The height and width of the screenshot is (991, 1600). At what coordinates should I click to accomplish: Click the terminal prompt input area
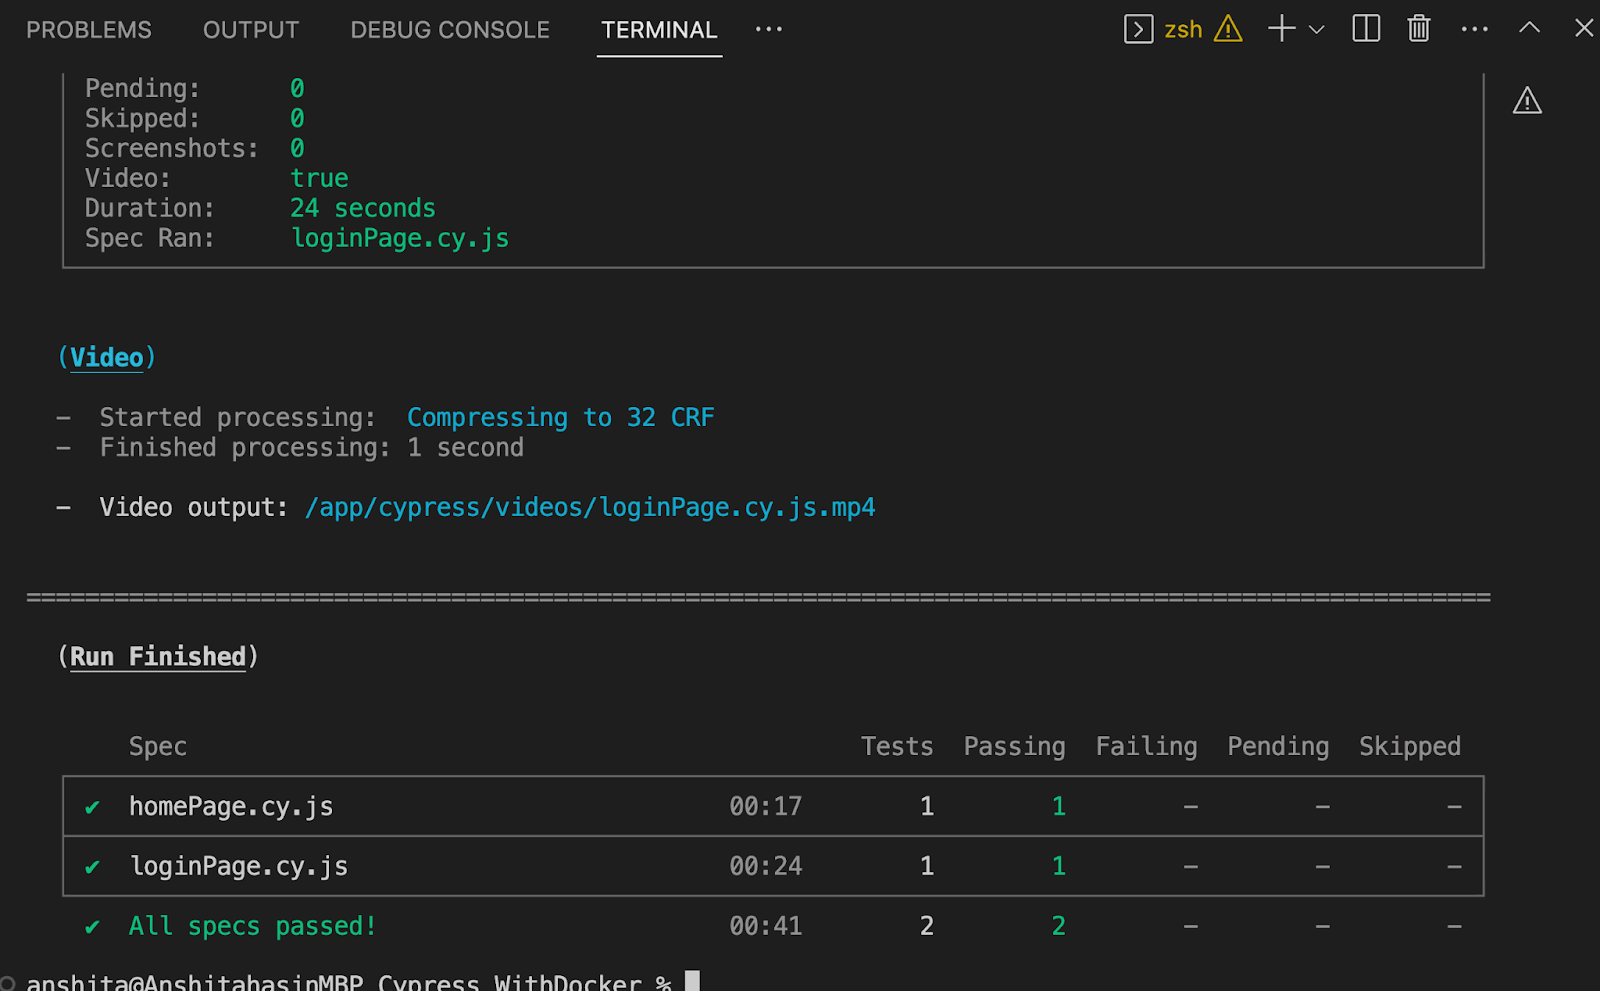(690, 980)
